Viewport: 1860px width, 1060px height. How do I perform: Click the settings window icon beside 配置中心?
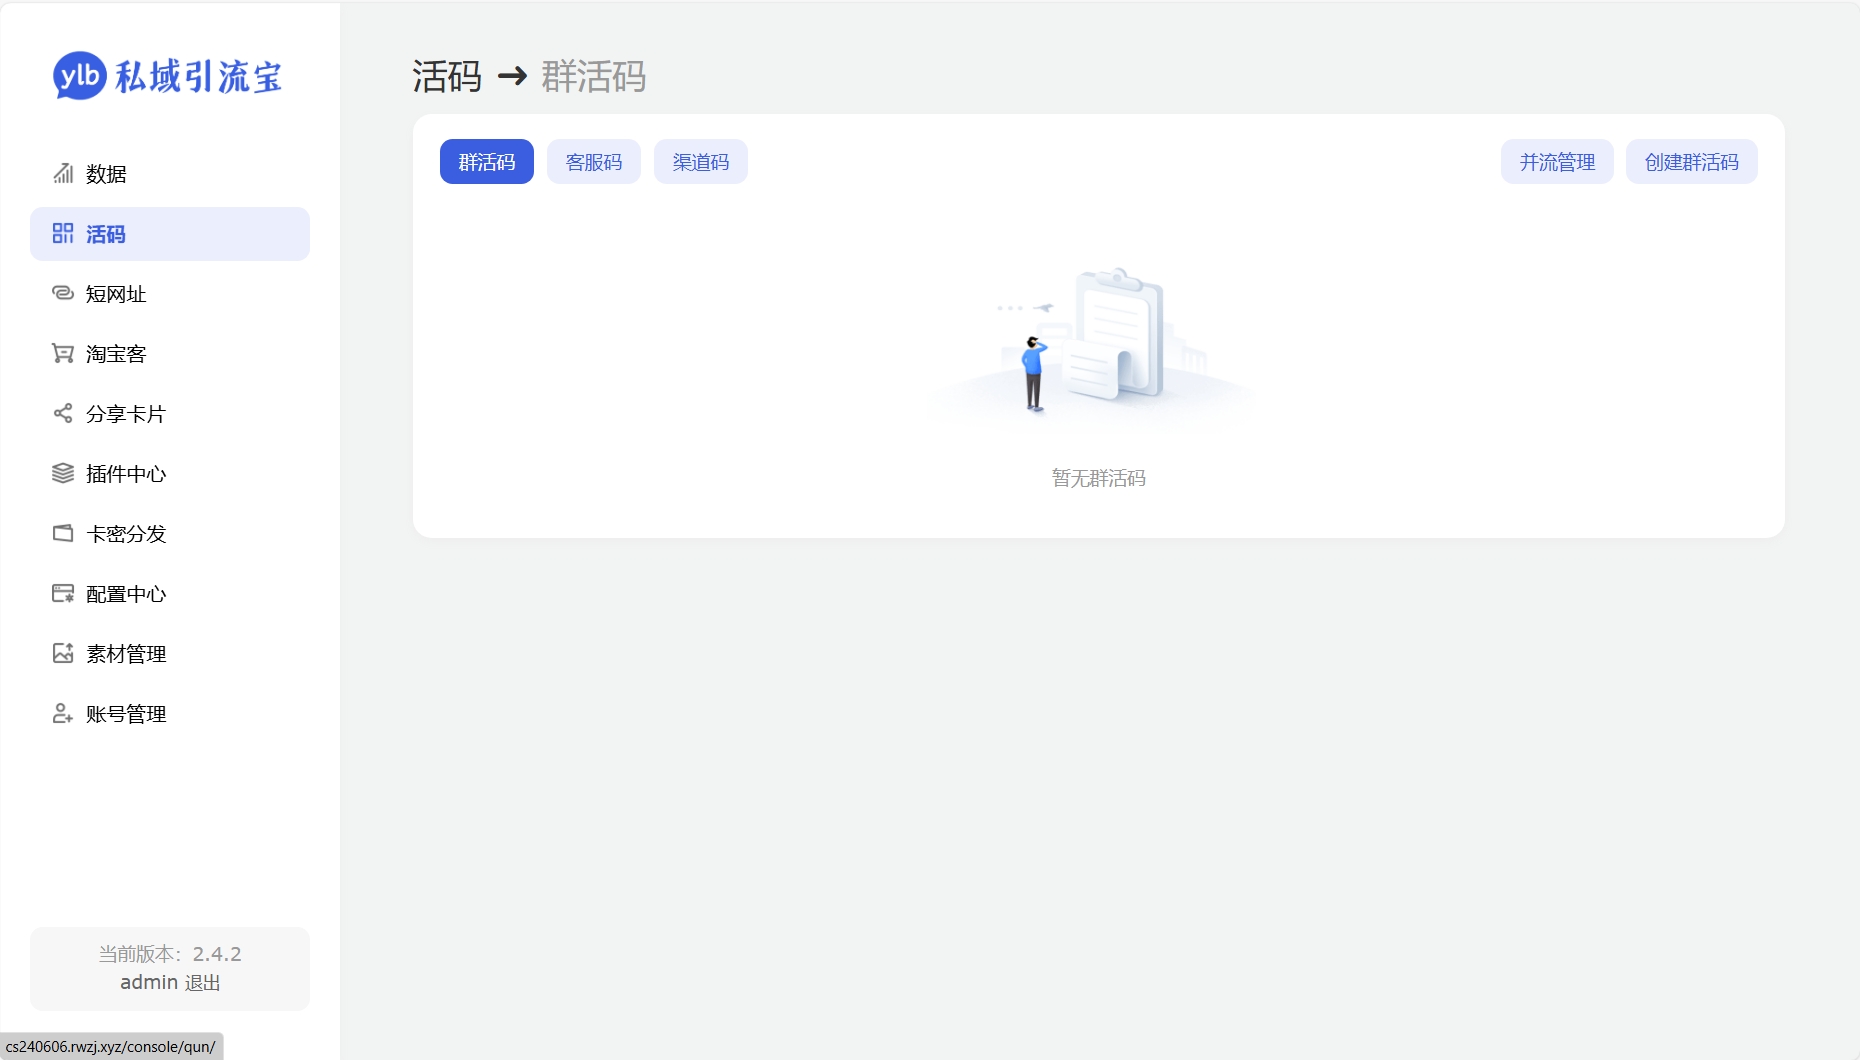pos(63,594)
